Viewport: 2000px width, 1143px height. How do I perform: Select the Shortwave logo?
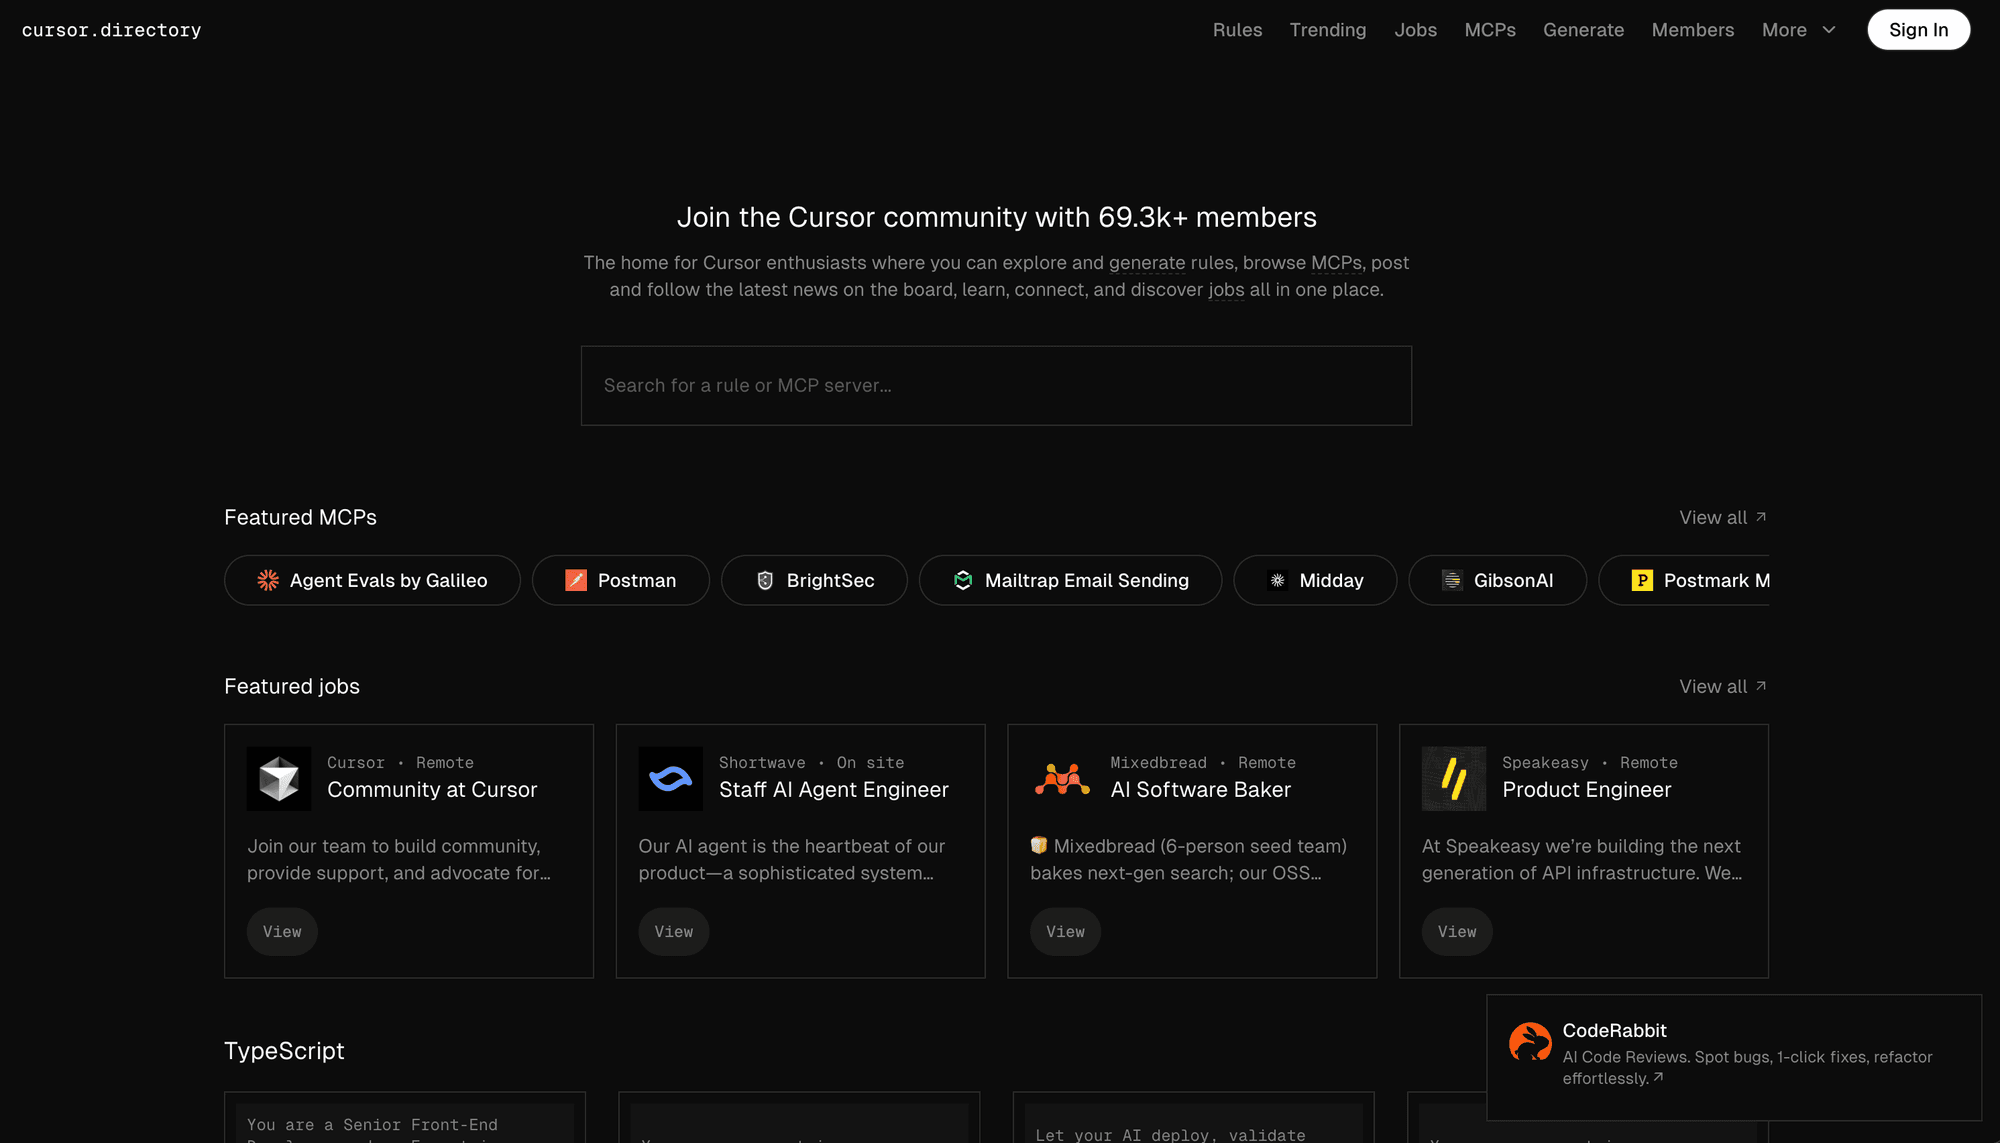(x=671, y=779)
